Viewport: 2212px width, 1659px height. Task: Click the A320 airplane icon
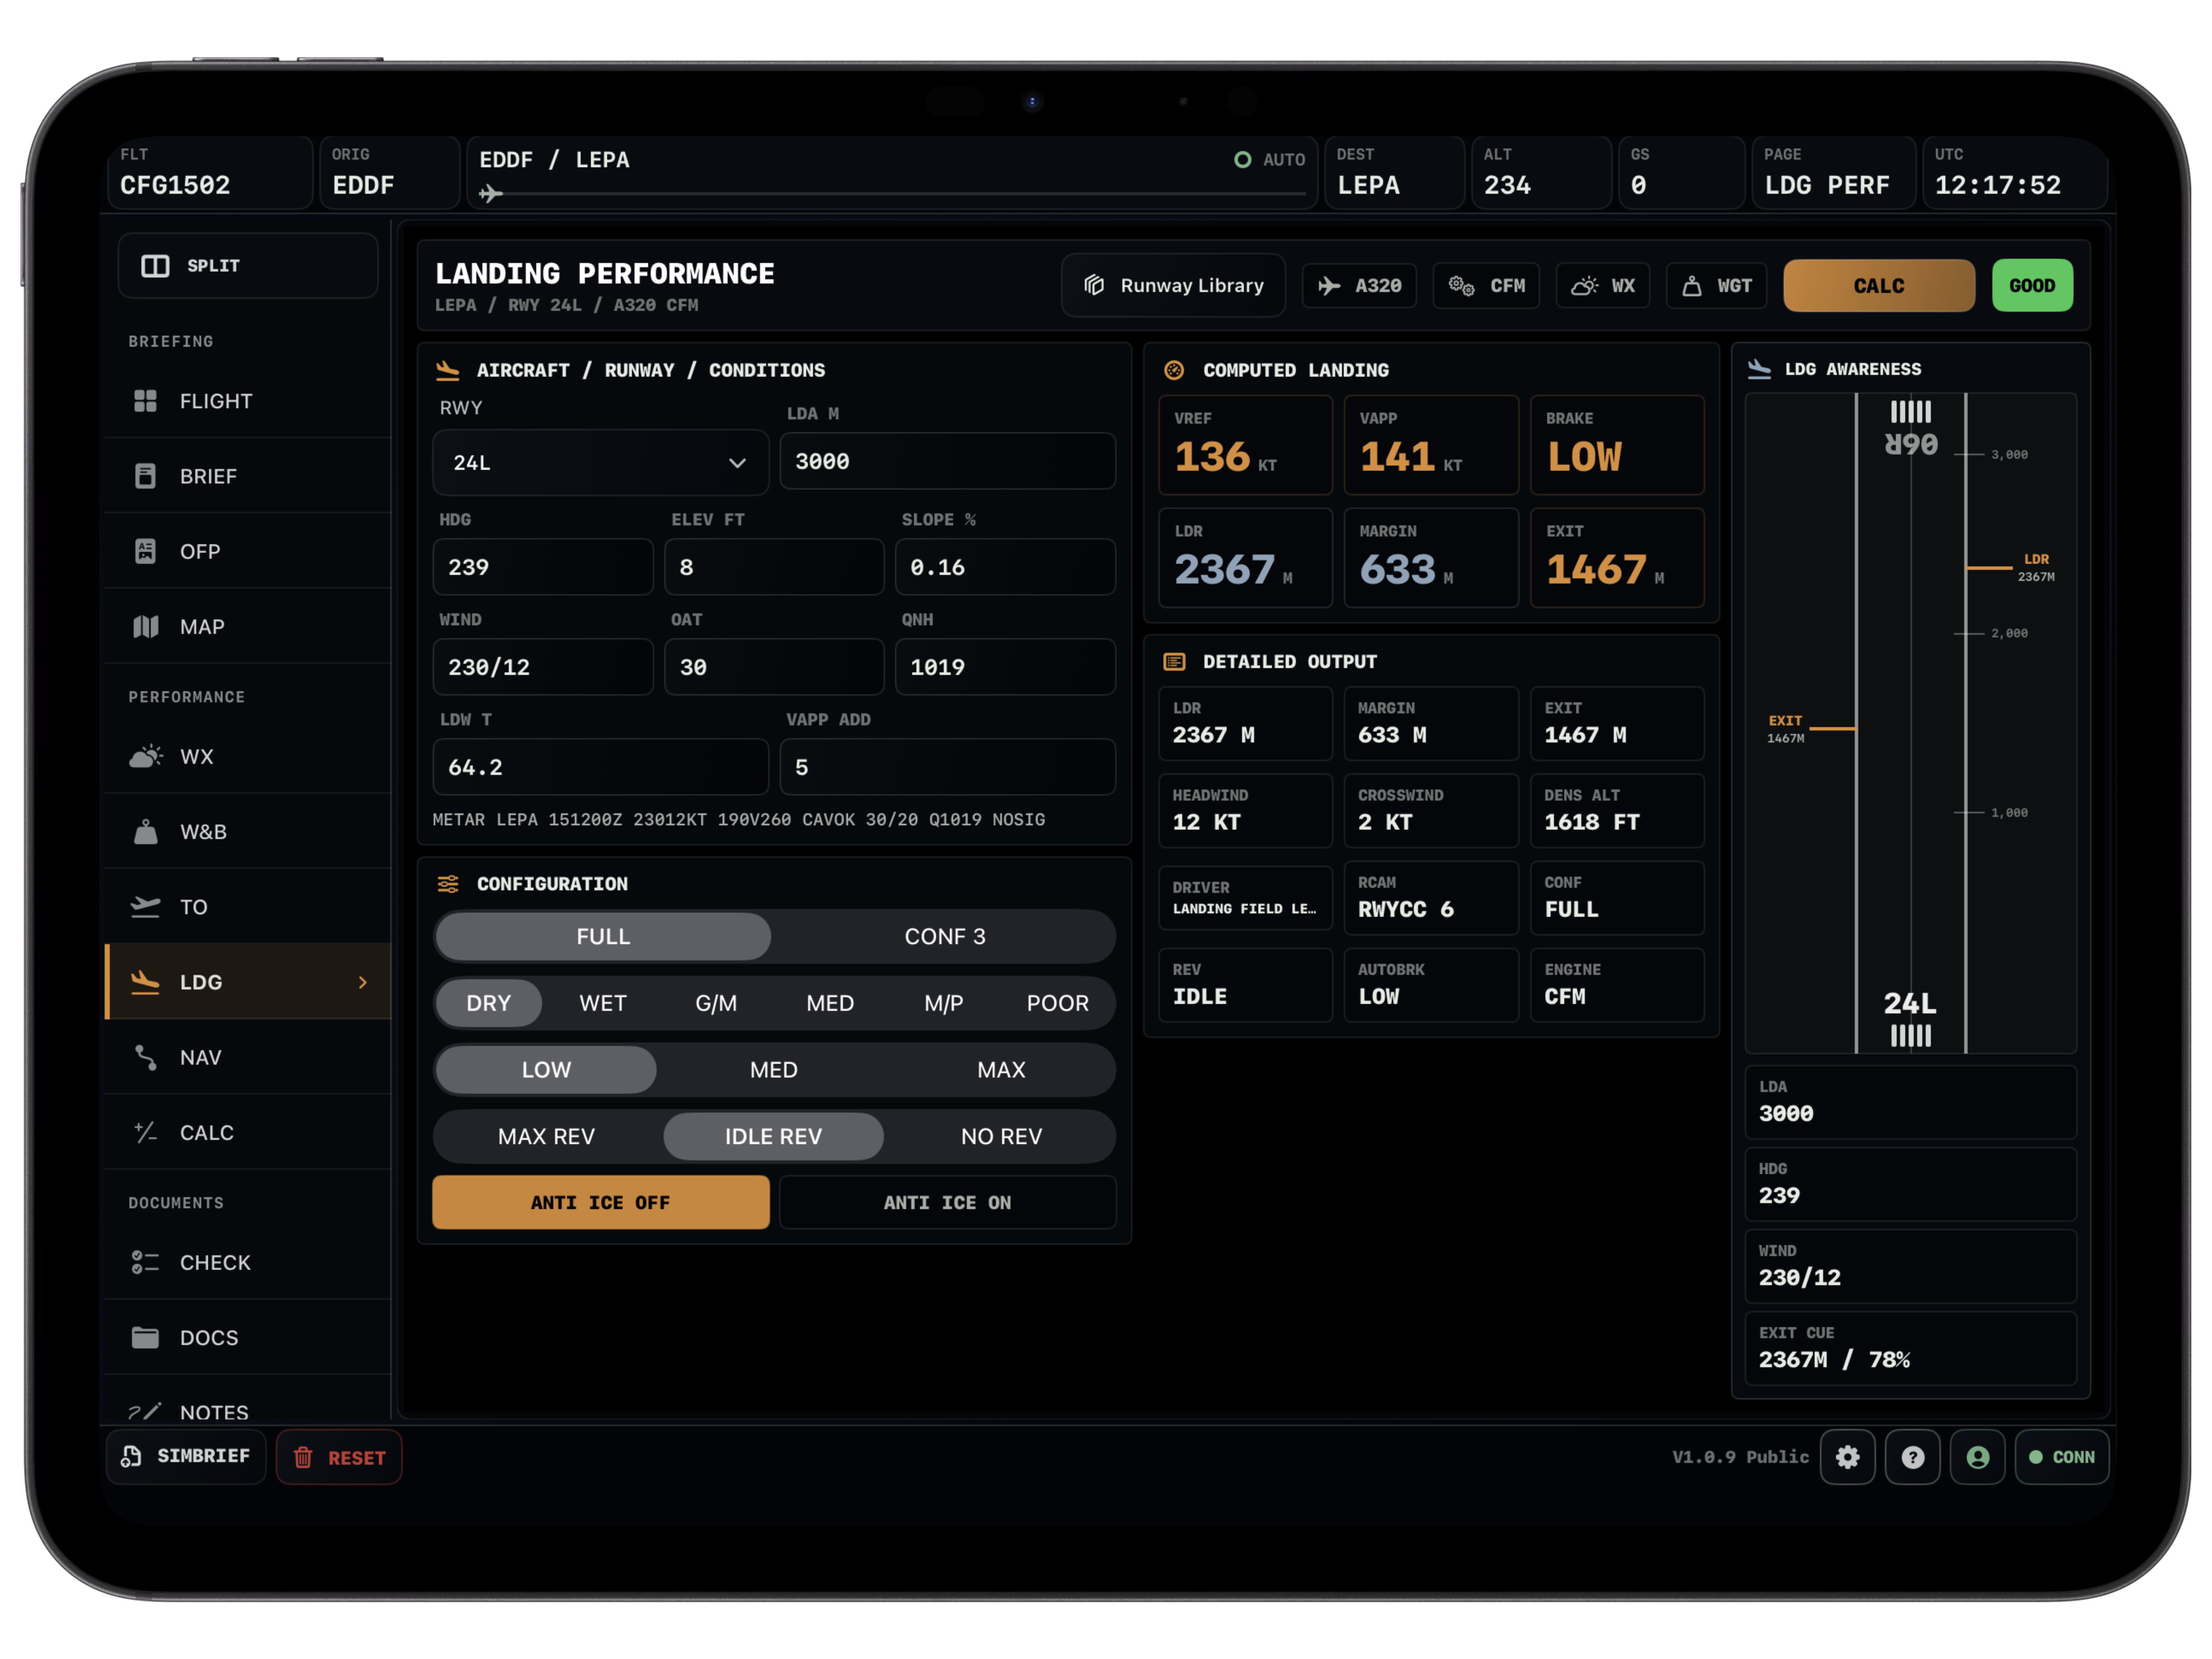point(1329,286)
